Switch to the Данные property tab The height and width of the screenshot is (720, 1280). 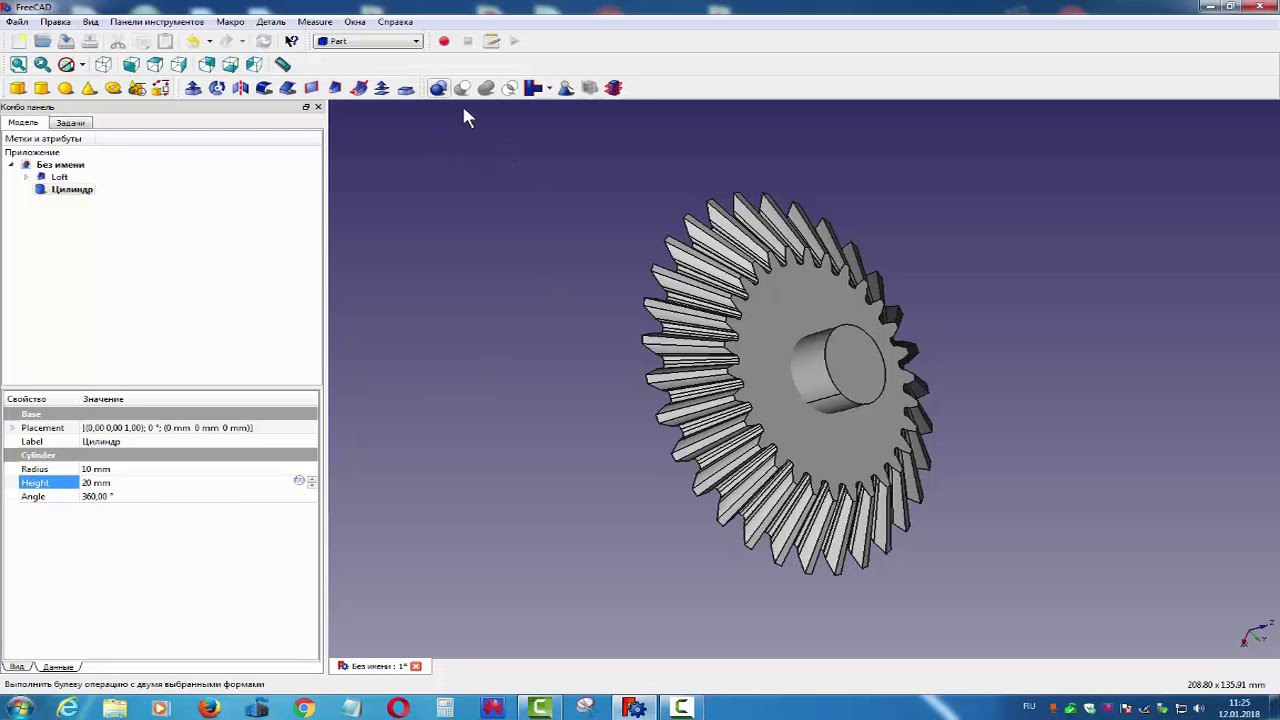[x=58, y=667]
